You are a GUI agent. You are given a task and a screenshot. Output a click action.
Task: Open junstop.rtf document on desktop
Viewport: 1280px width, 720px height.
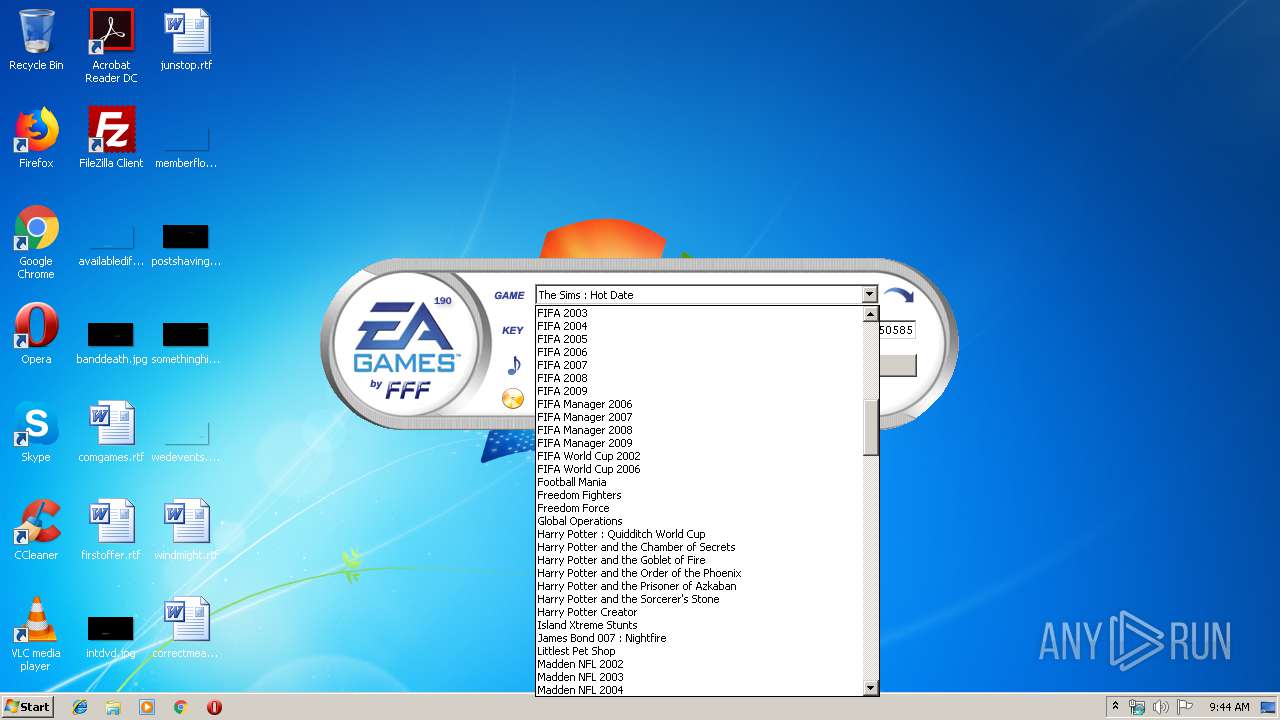pyautogui.click(x=186, y=41)
